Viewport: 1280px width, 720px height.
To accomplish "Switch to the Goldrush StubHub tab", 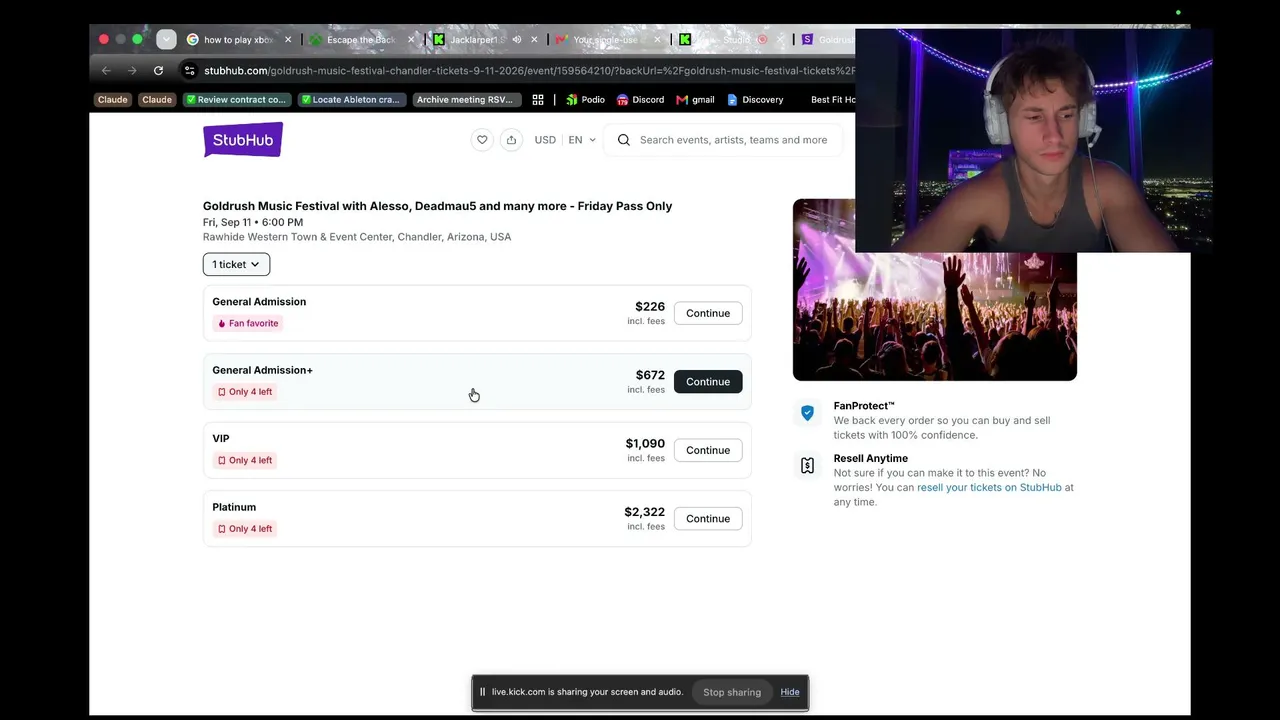I will click(828, 40).
